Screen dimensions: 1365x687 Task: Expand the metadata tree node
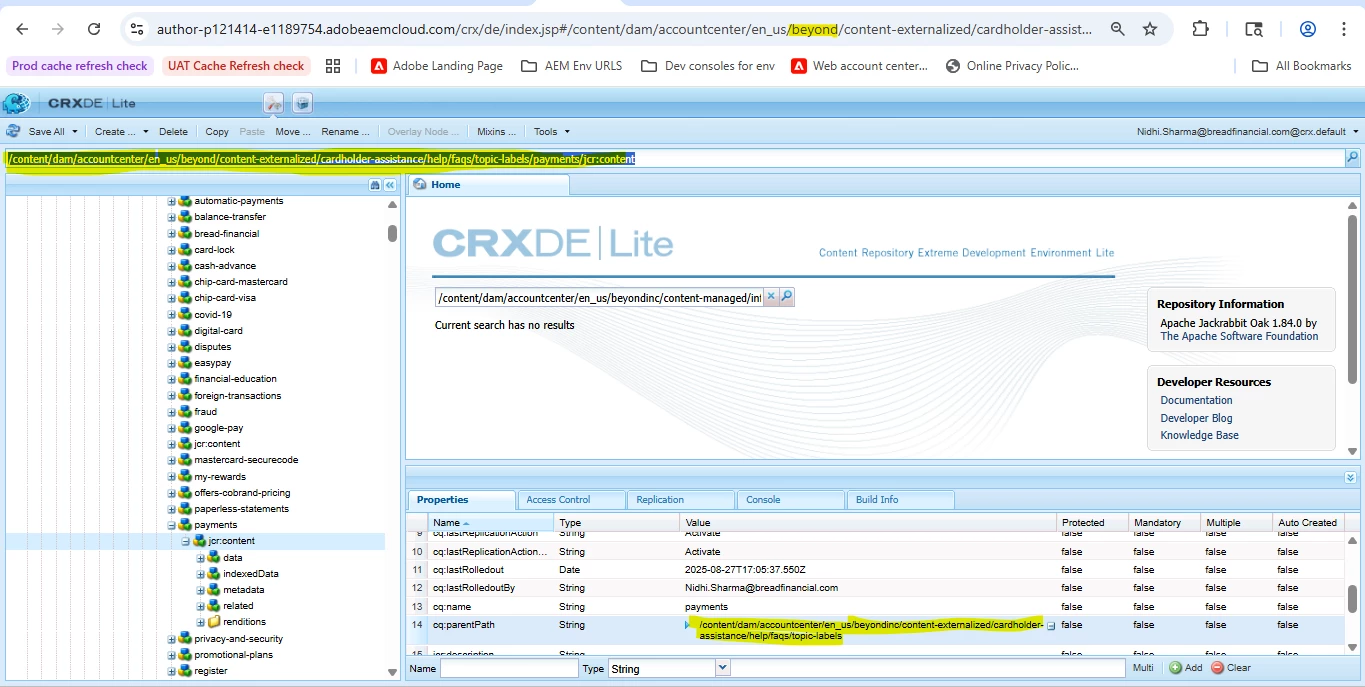(201, 590)
